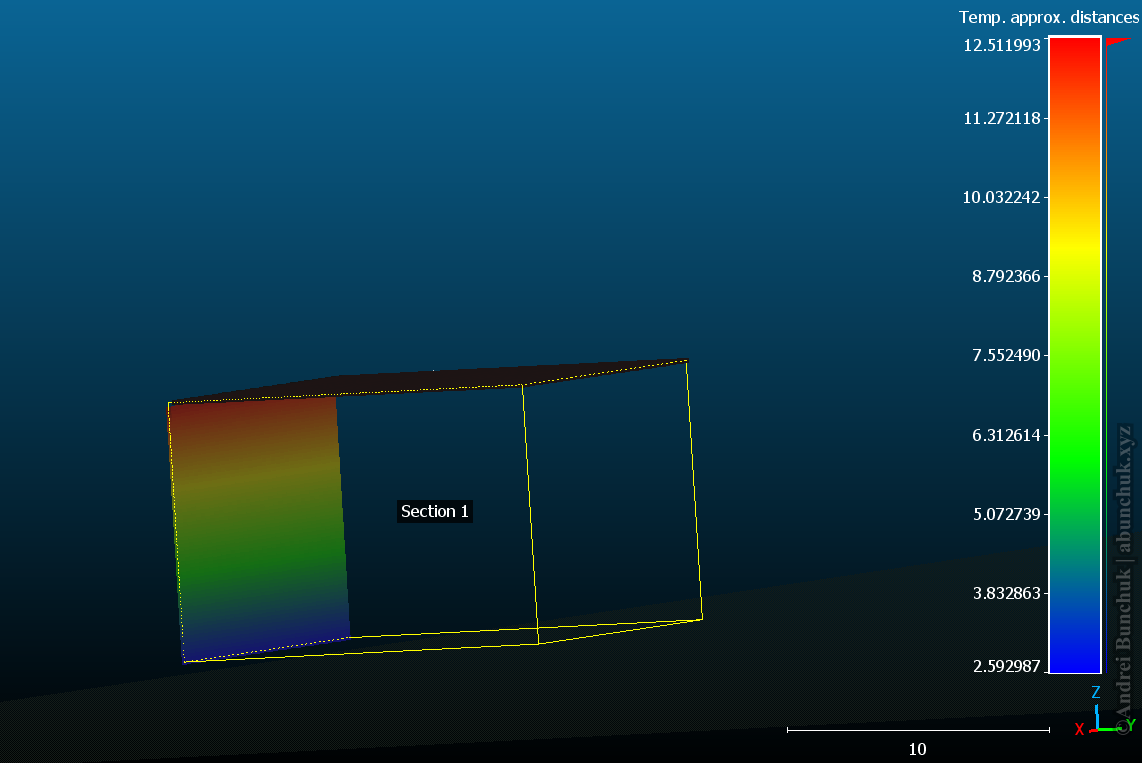Click the red histogram marker beside color scale
Screen dimensions: 1142x763
[1118, 41]
